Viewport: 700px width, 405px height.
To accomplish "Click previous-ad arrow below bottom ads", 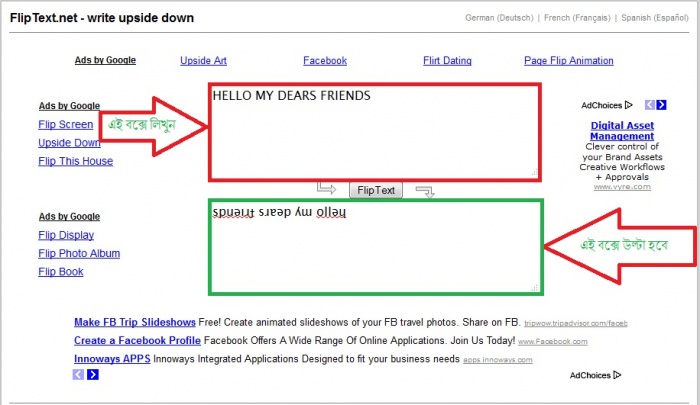I will coord(79,375).
